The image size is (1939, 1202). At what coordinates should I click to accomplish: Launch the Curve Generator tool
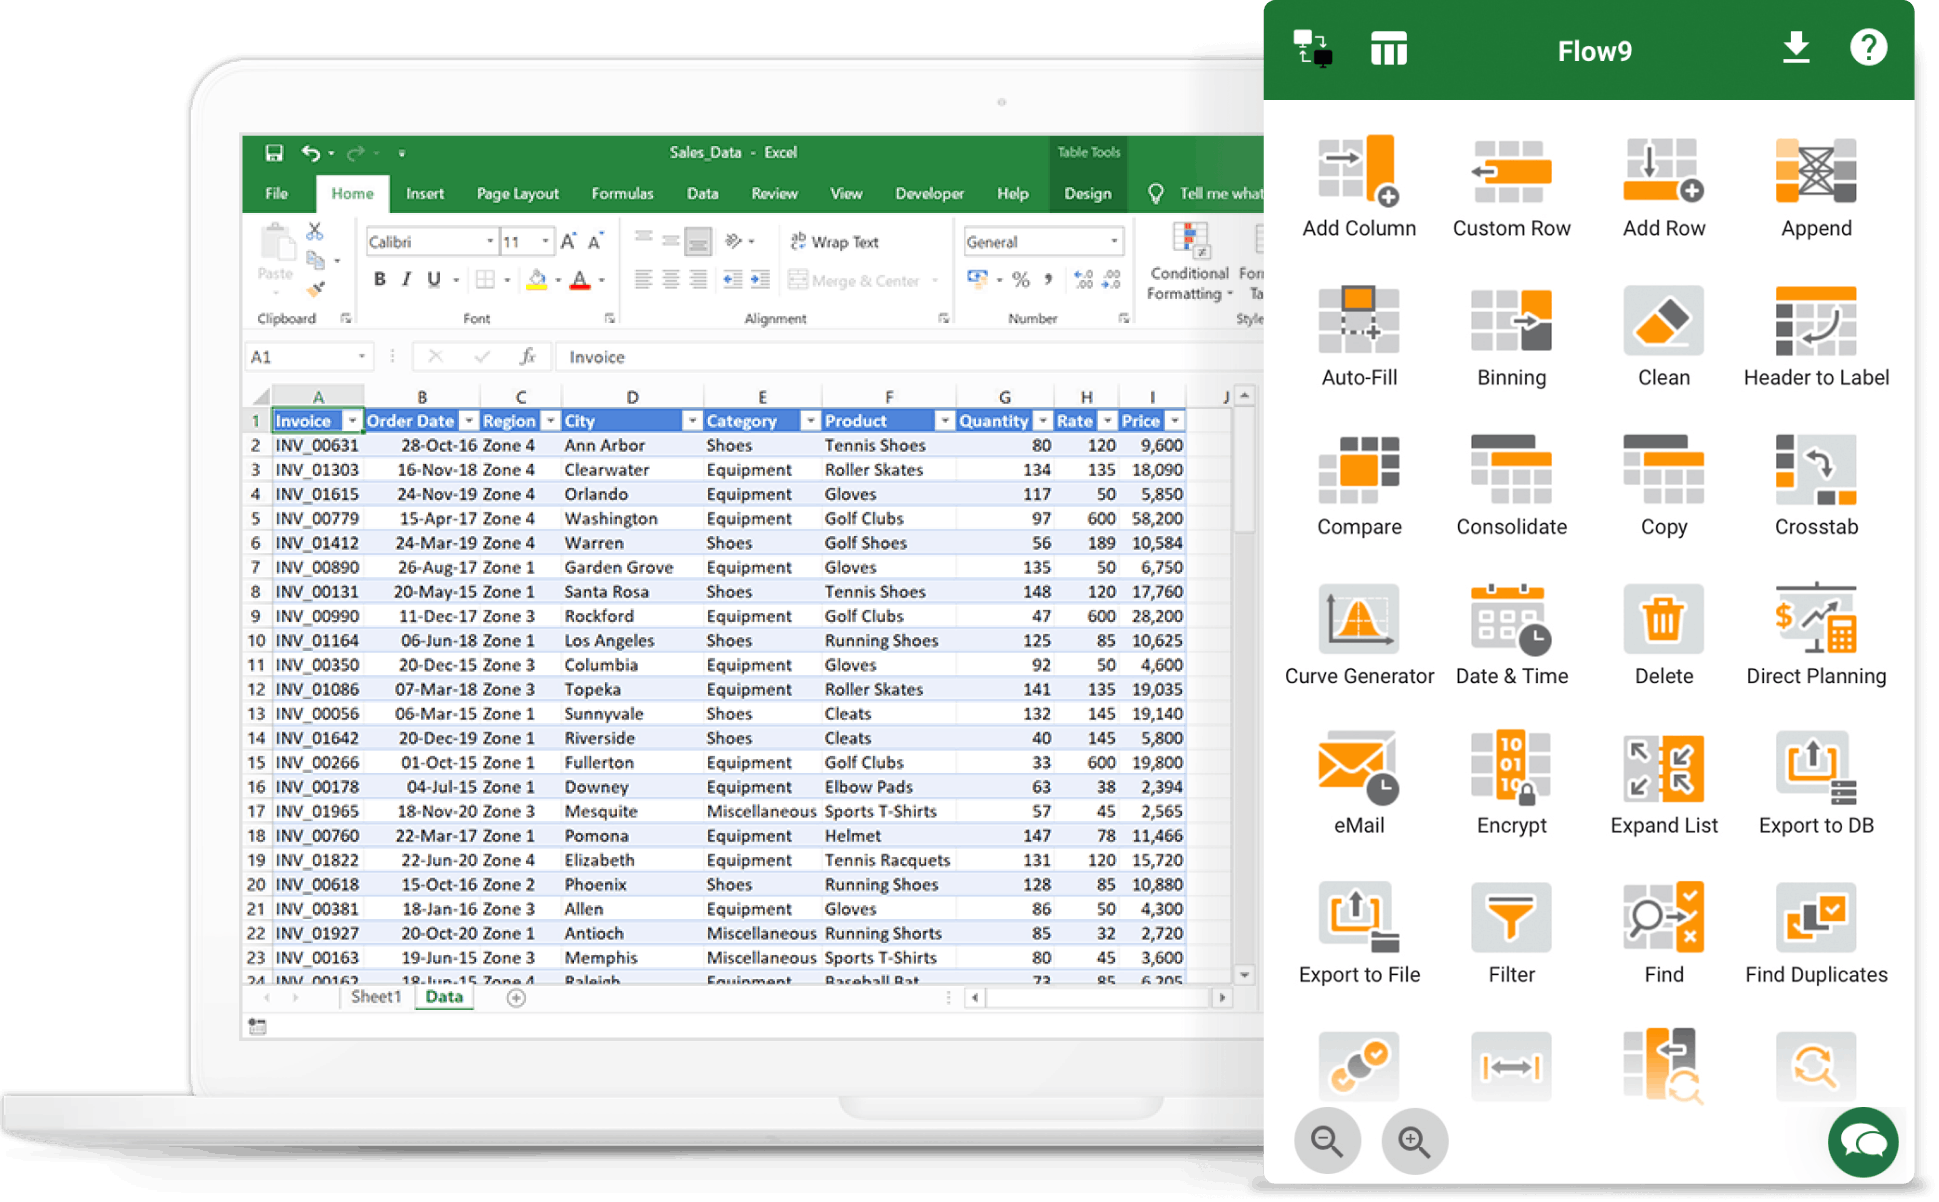coord(1358,619)
